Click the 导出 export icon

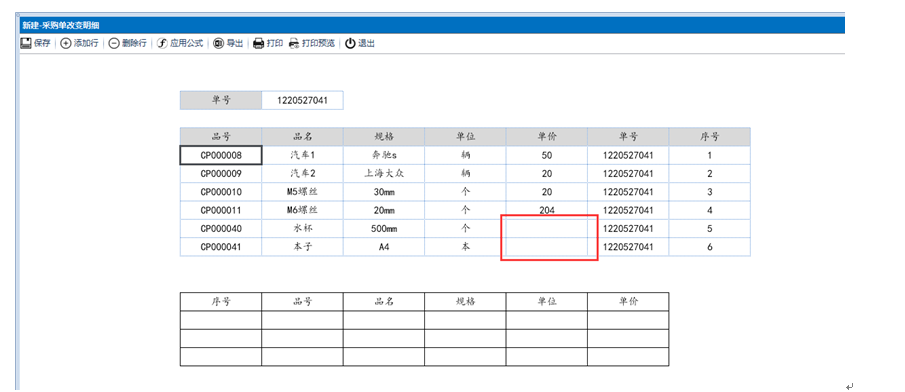218,43
